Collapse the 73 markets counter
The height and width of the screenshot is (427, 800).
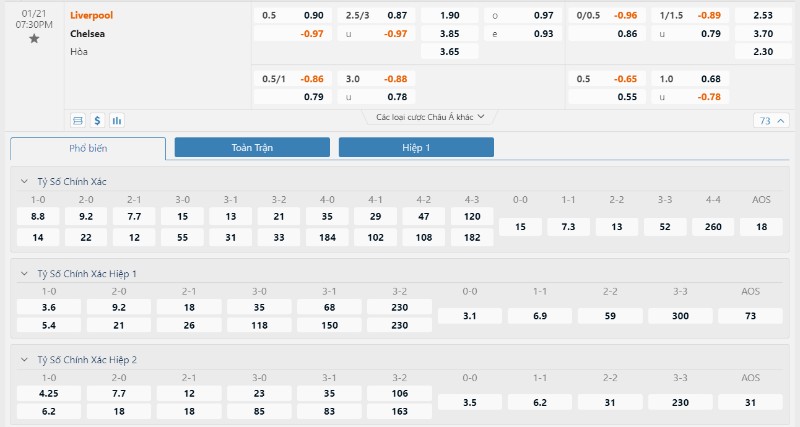(x=771, y=120)
